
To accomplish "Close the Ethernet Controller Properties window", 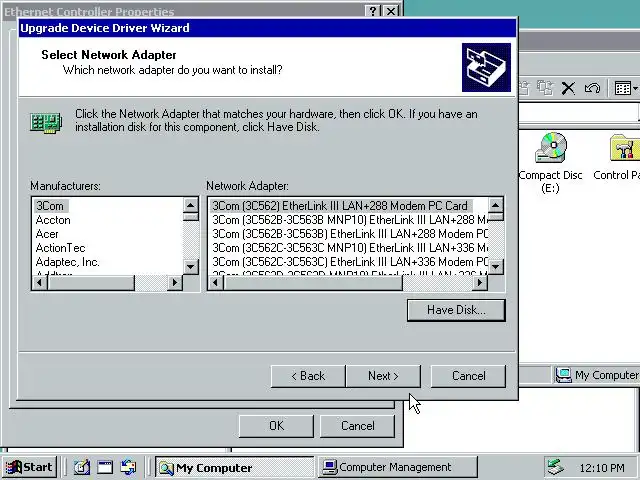I will (x=391, y=11).
